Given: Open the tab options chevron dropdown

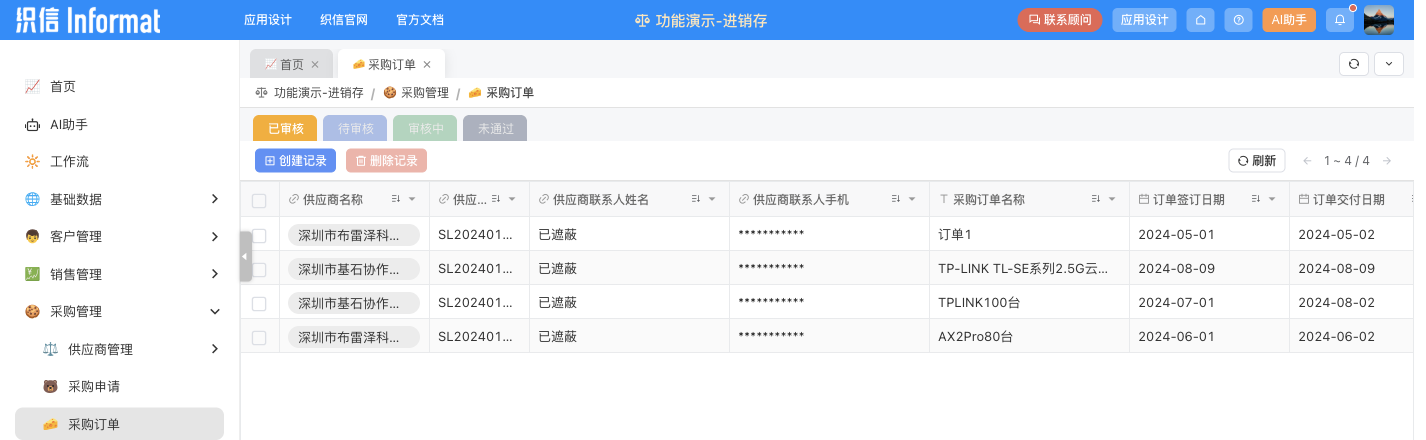Looking at the screenshot, I should tap(1389, 63).
